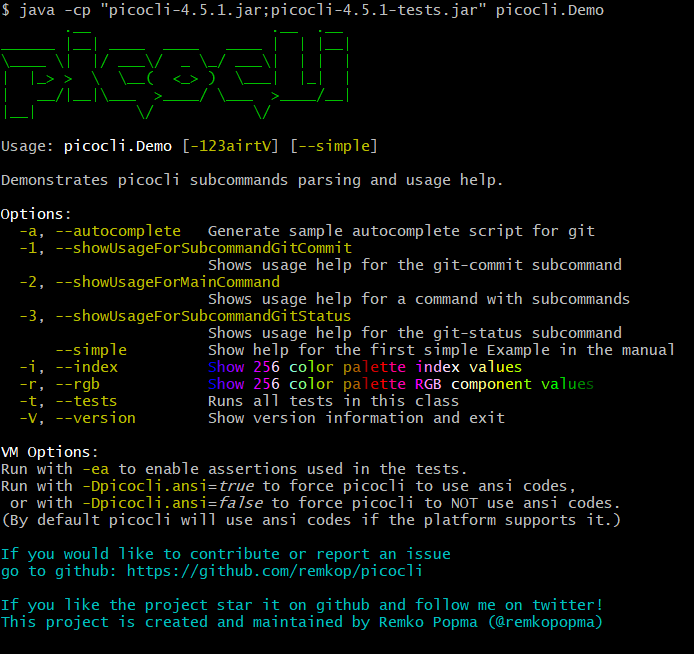The width and height of the screenshot is (694, 654).
Task: Select the --autocomplete option text
Action: (118, 231)
